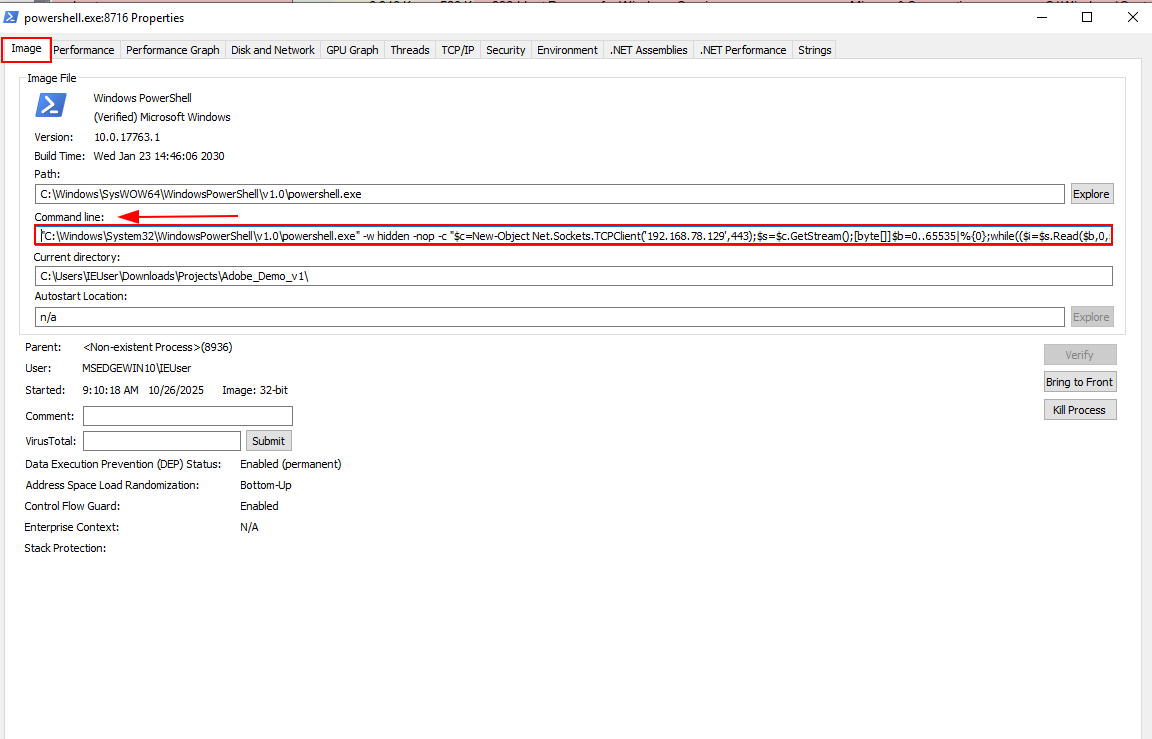This screenshot has height=739, width=1152.
Task: Submit the process to VirusTotal
Action: 268,441
